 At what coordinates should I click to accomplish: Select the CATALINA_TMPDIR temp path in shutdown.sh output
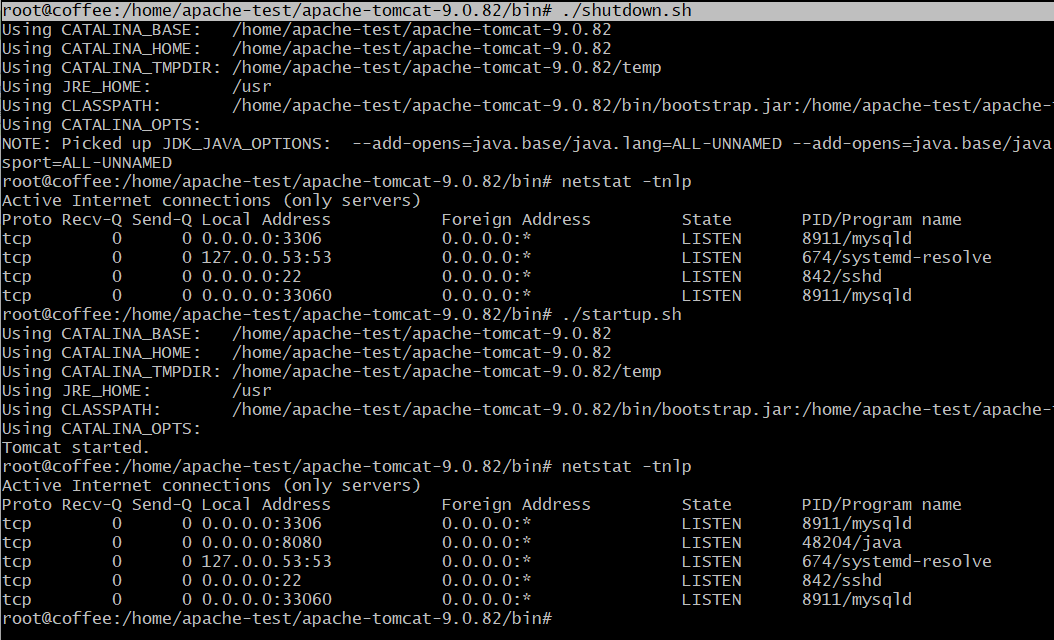pyautogui.click(x=446, y=68)
